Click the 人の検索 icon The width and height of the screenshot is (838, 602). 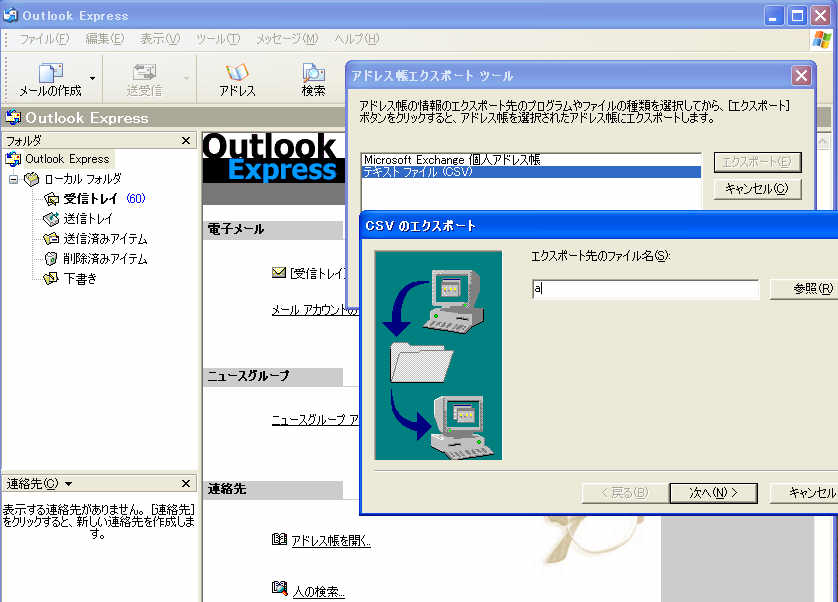tap(279, 588)
